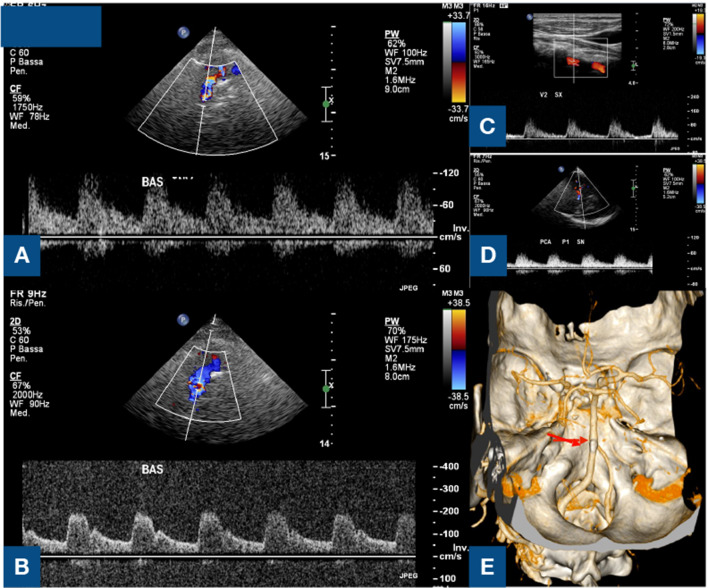Select the green focus marker in panel B
Screen dimensions: 708x588
pos(326,386)
